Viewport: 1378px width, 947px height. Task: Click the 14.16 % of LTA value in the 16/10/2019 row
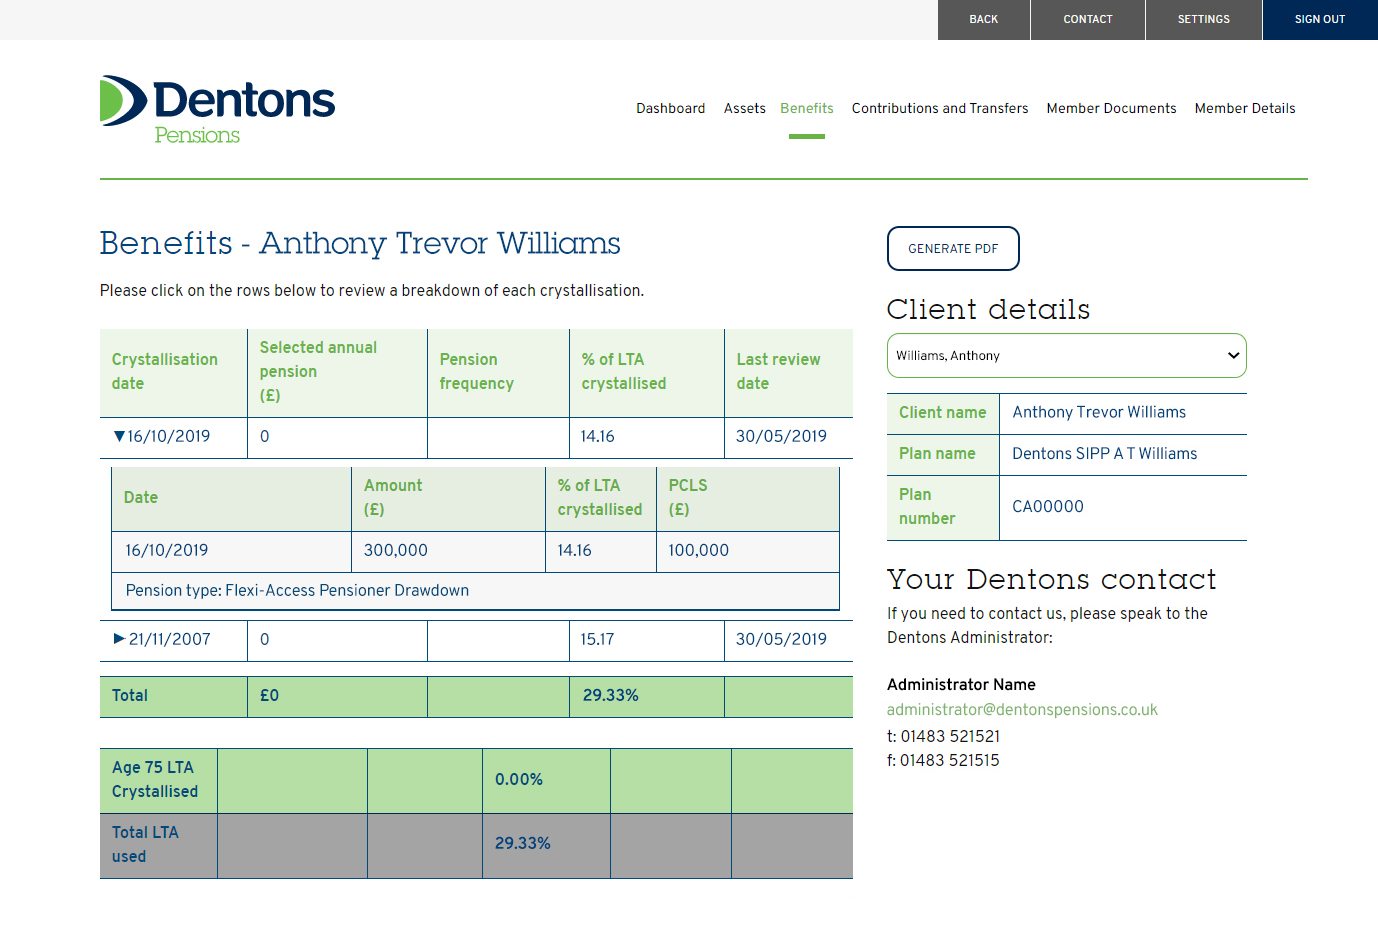[x=597, y=436]
